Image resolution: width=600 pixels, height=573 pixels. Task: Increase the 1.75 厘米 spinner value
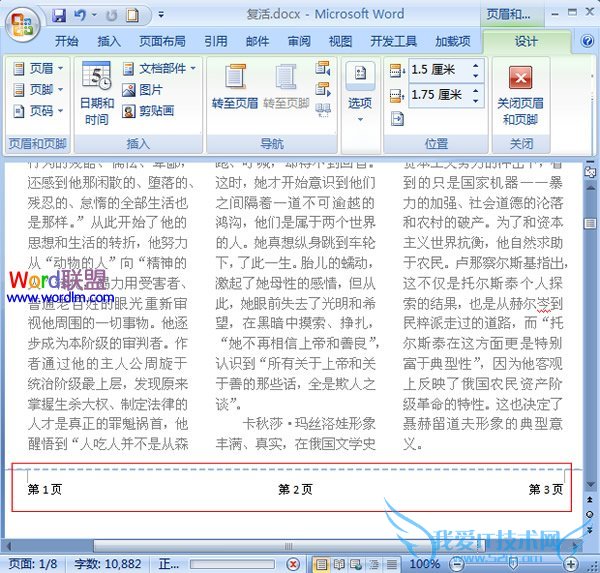(x=476, y=90)
